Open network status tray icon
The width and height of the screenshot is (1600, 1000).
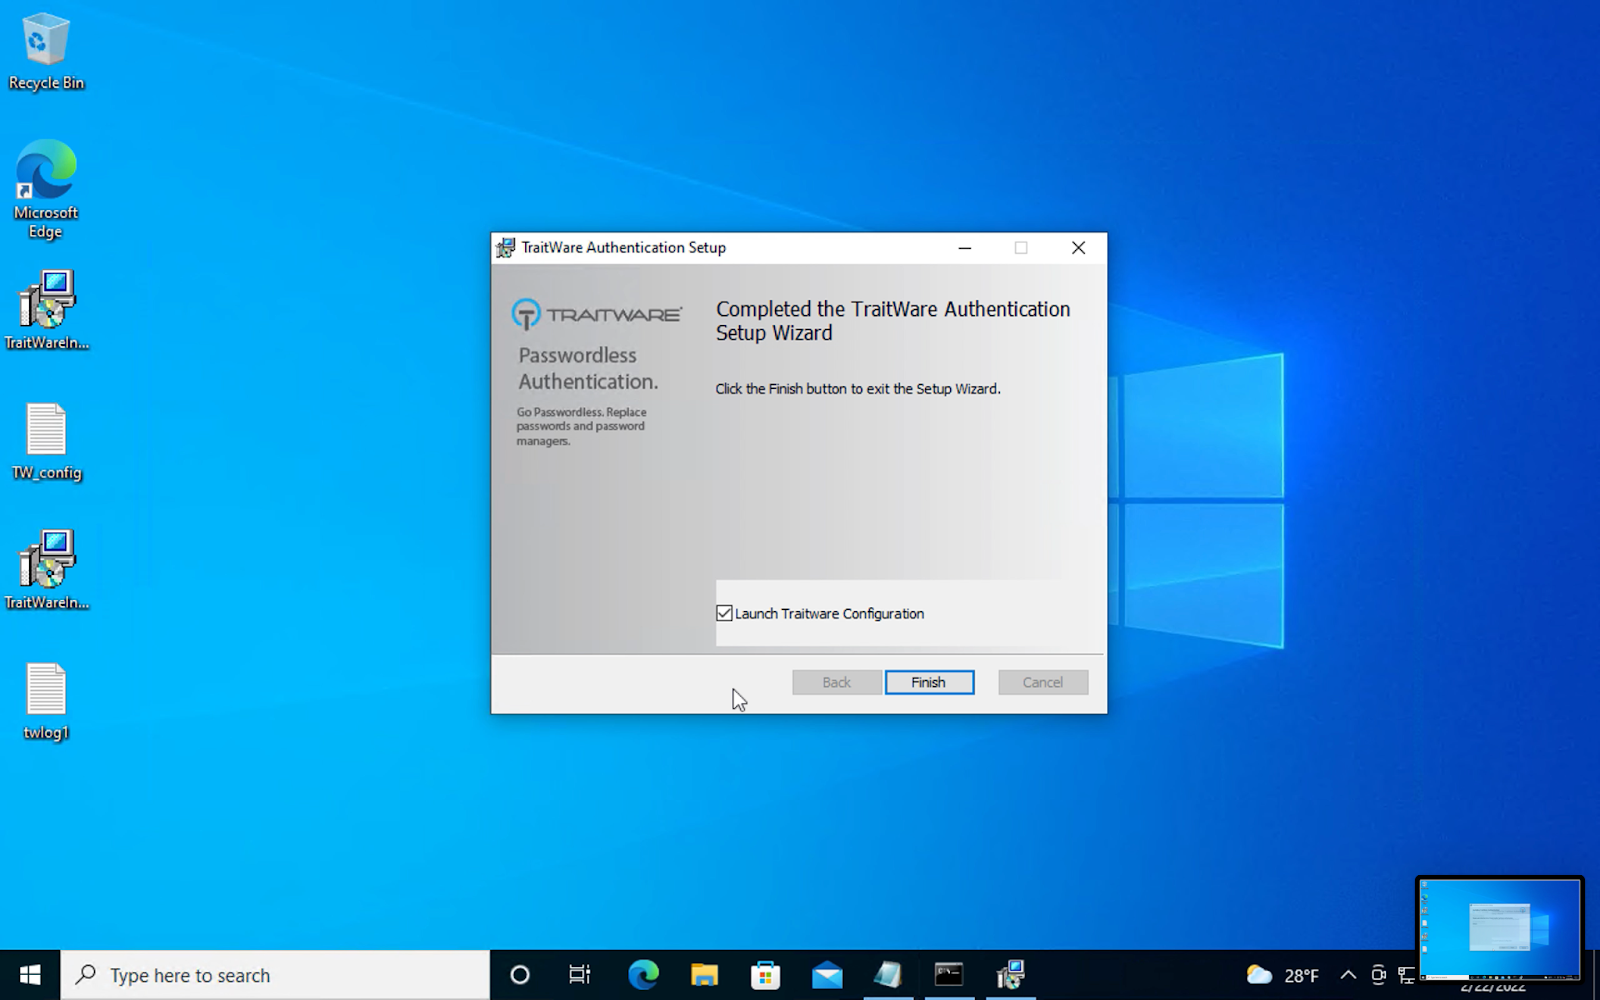[x=1406, y=975]
